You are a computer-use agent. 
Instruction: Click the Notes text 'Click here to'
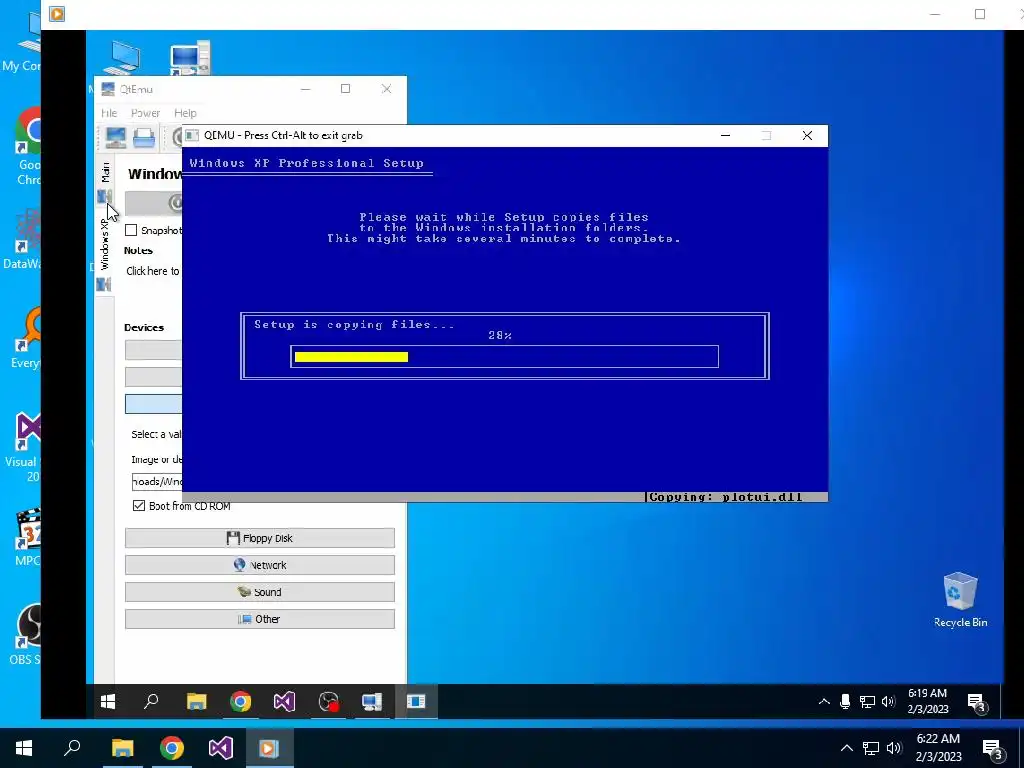click(153, 271)
